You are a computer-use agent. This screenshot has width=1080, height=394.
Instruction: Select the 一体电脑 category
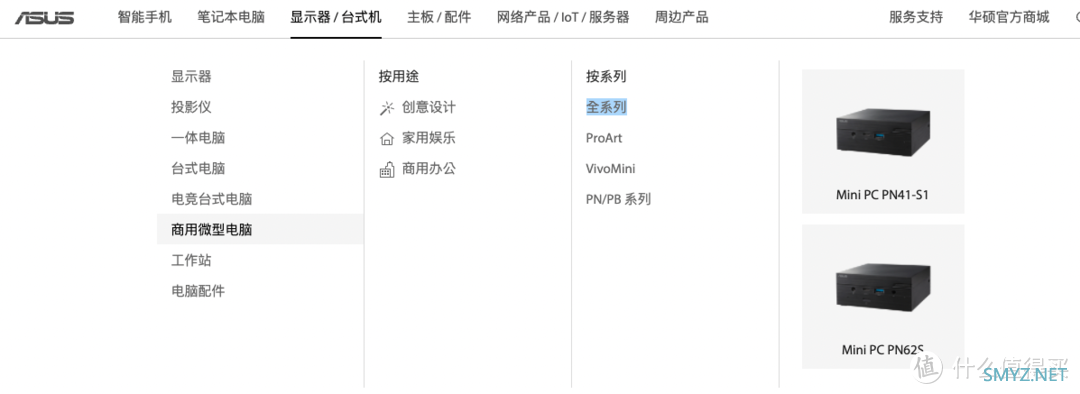tap(198, 138)
